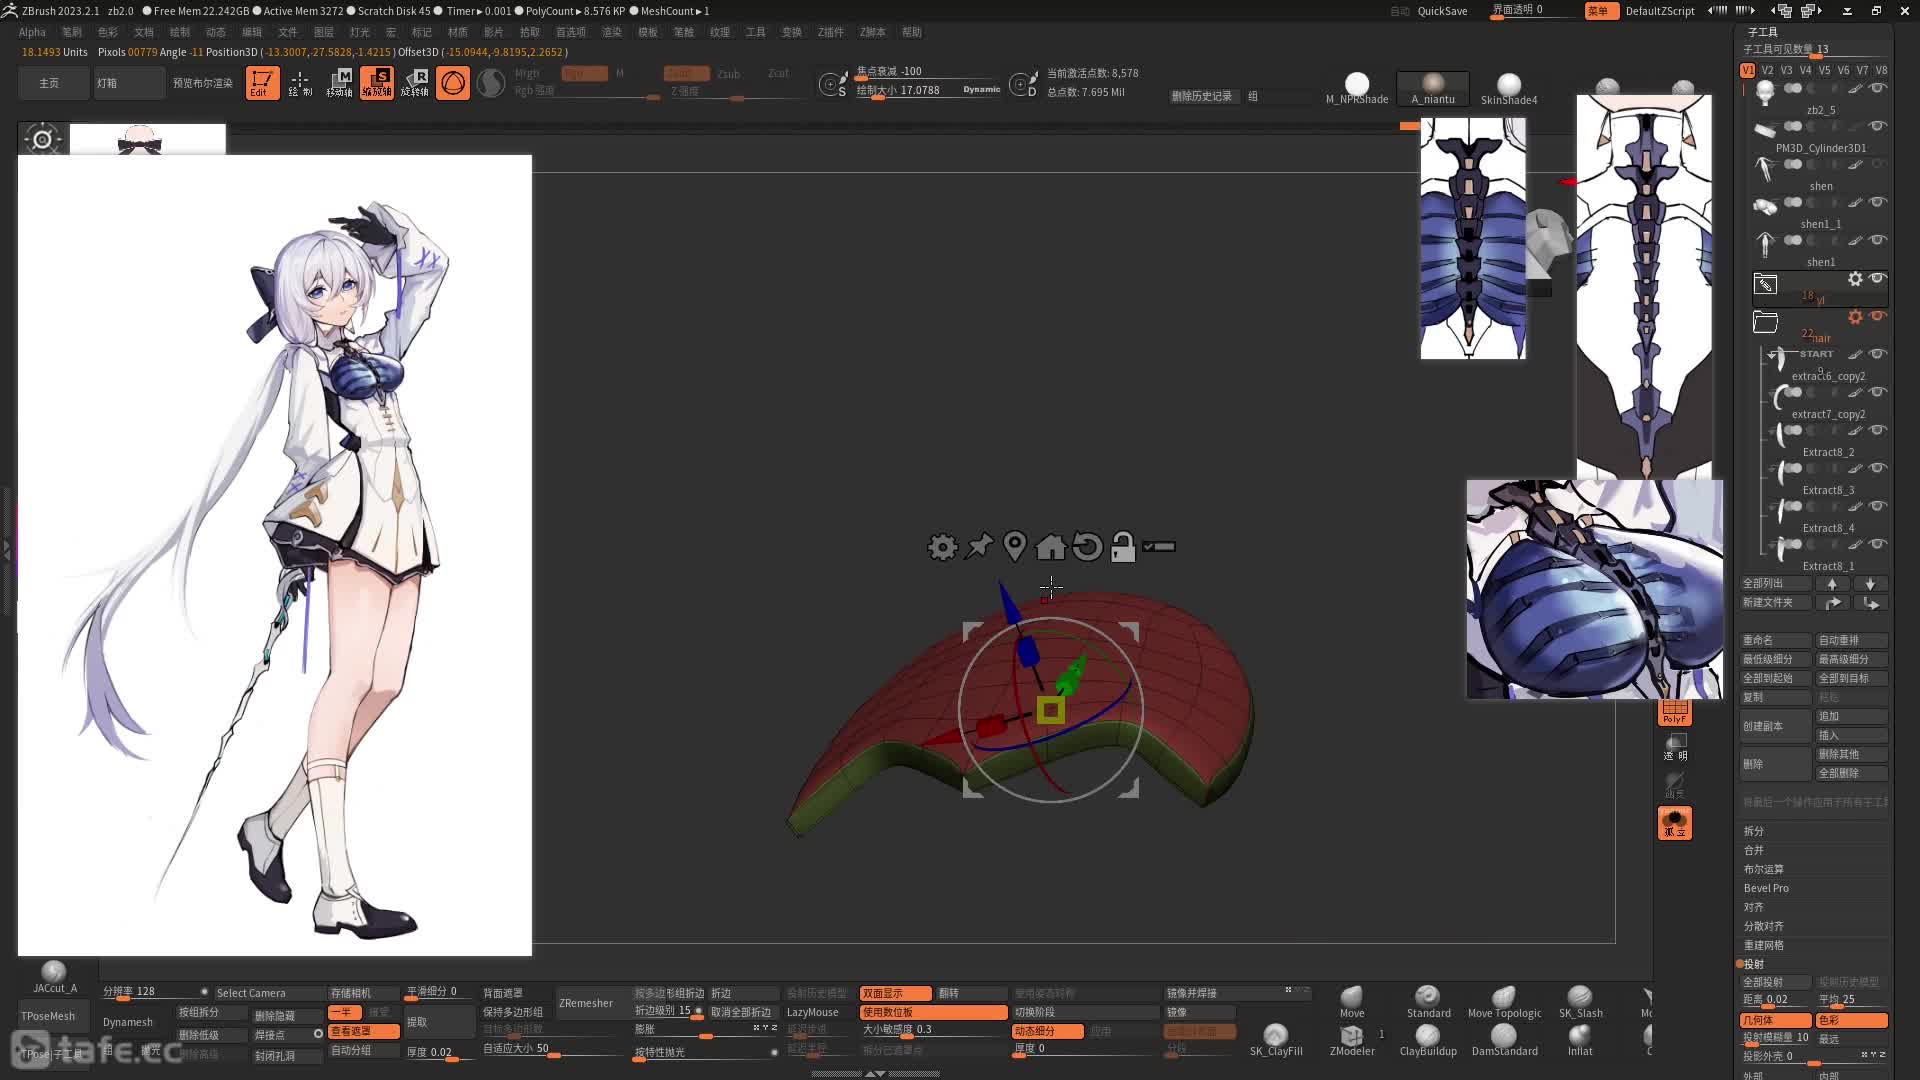This screenshot has width=1920, height=1080.
Task: Switch to Draw (绘制) gizmo mode
Action: [300, 83]
